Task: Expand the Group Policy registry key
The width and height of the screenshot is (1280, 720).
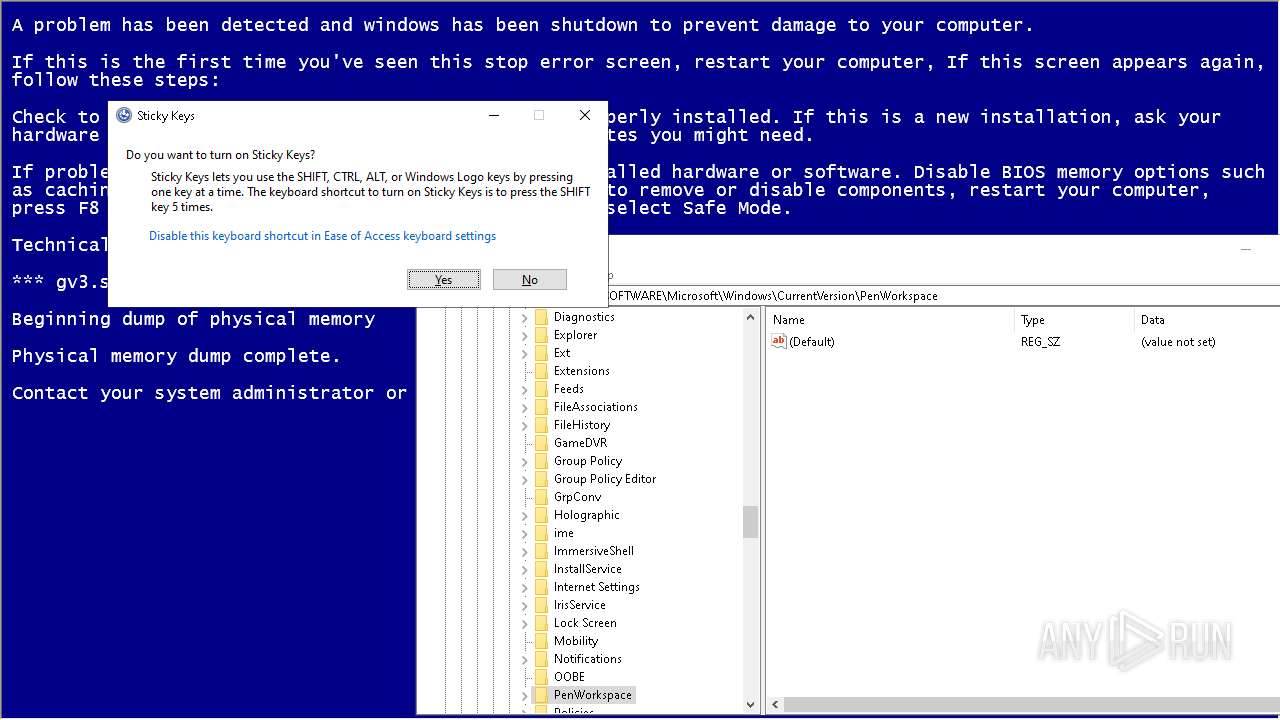Action: [x=524, y=461]
